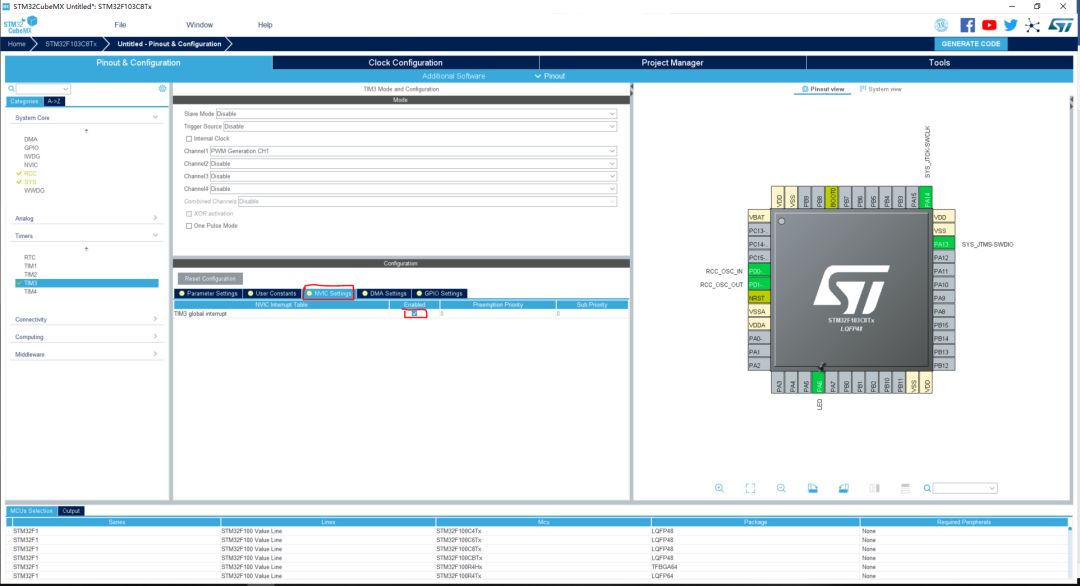Click the pin search magnifier icon
The width and height of the screenshot is (1080, 586).
tap(927, 488)
